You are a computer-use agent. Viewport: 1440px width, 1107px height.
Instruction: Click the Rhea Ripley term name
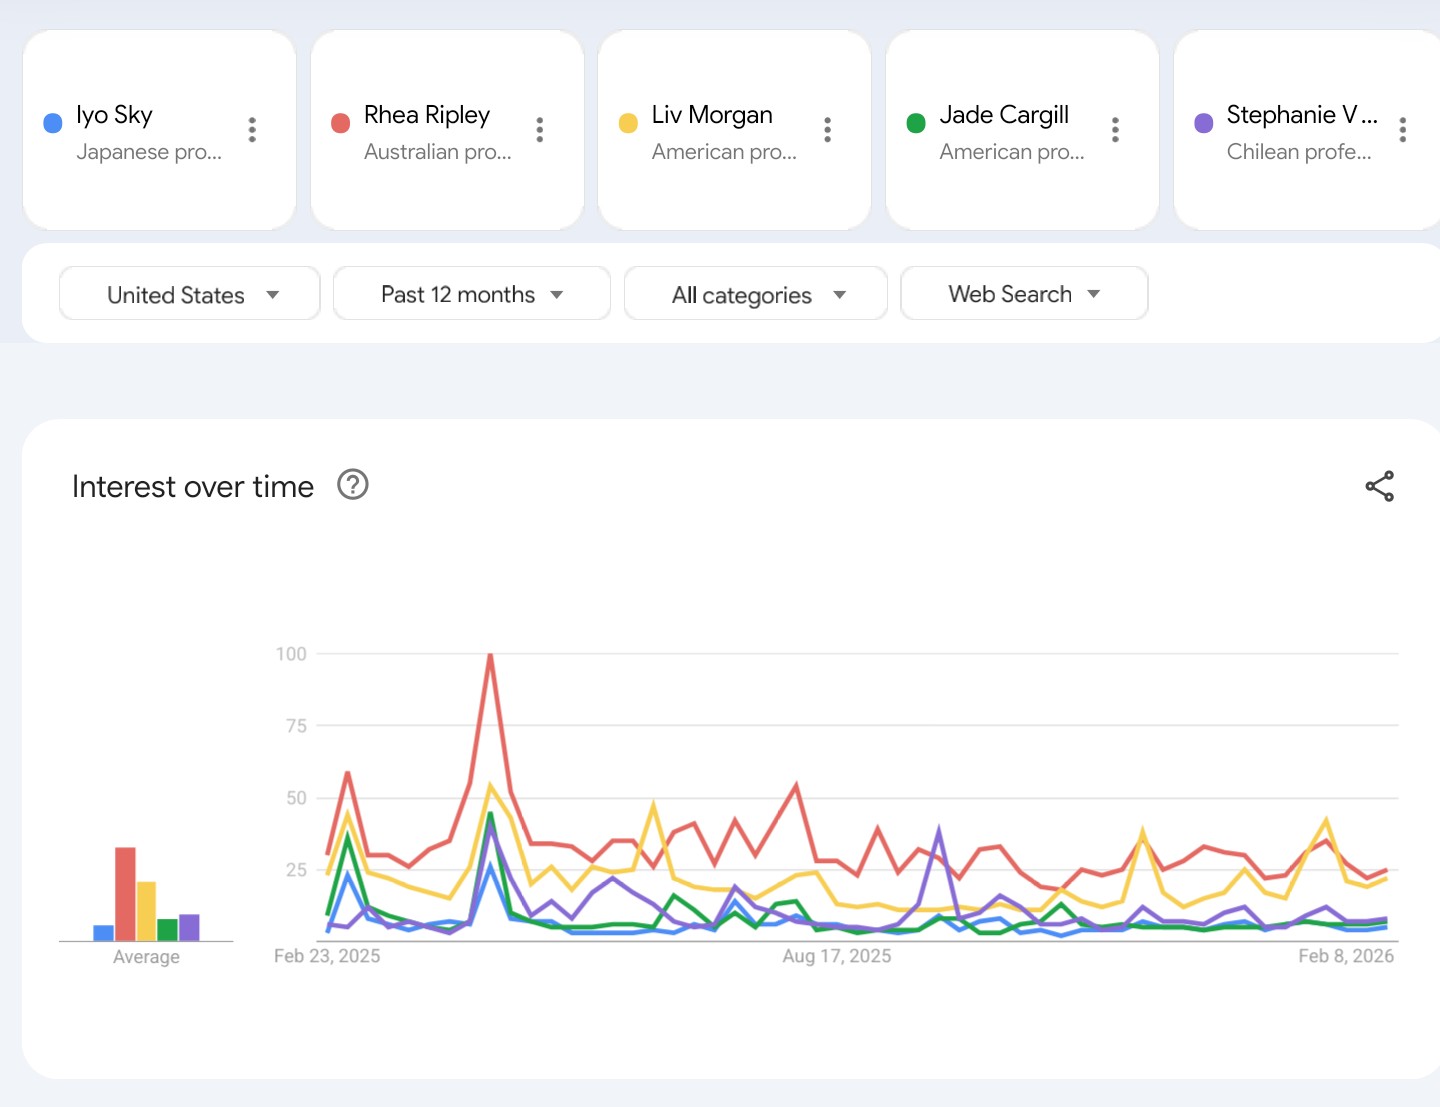[426, 115]
